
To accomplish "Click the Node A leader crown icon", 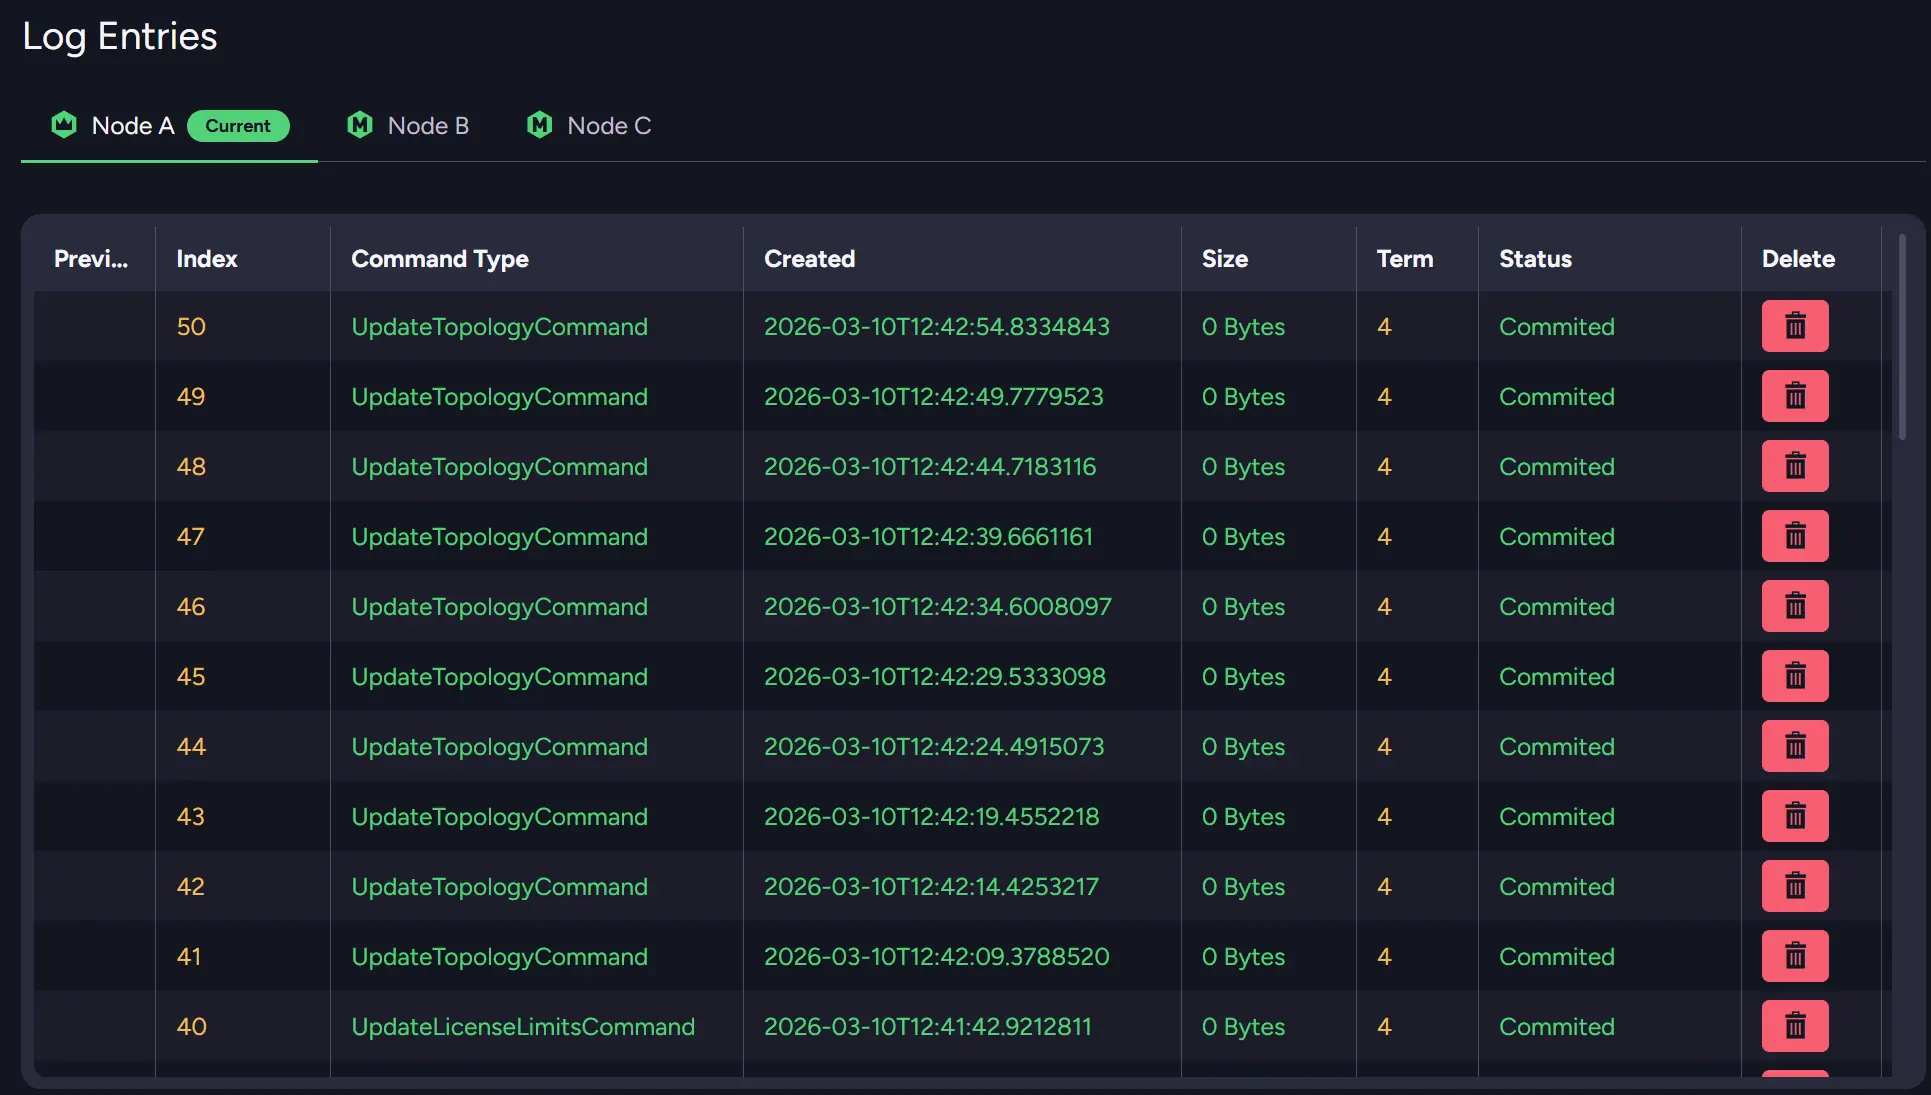I will [64, 125].
